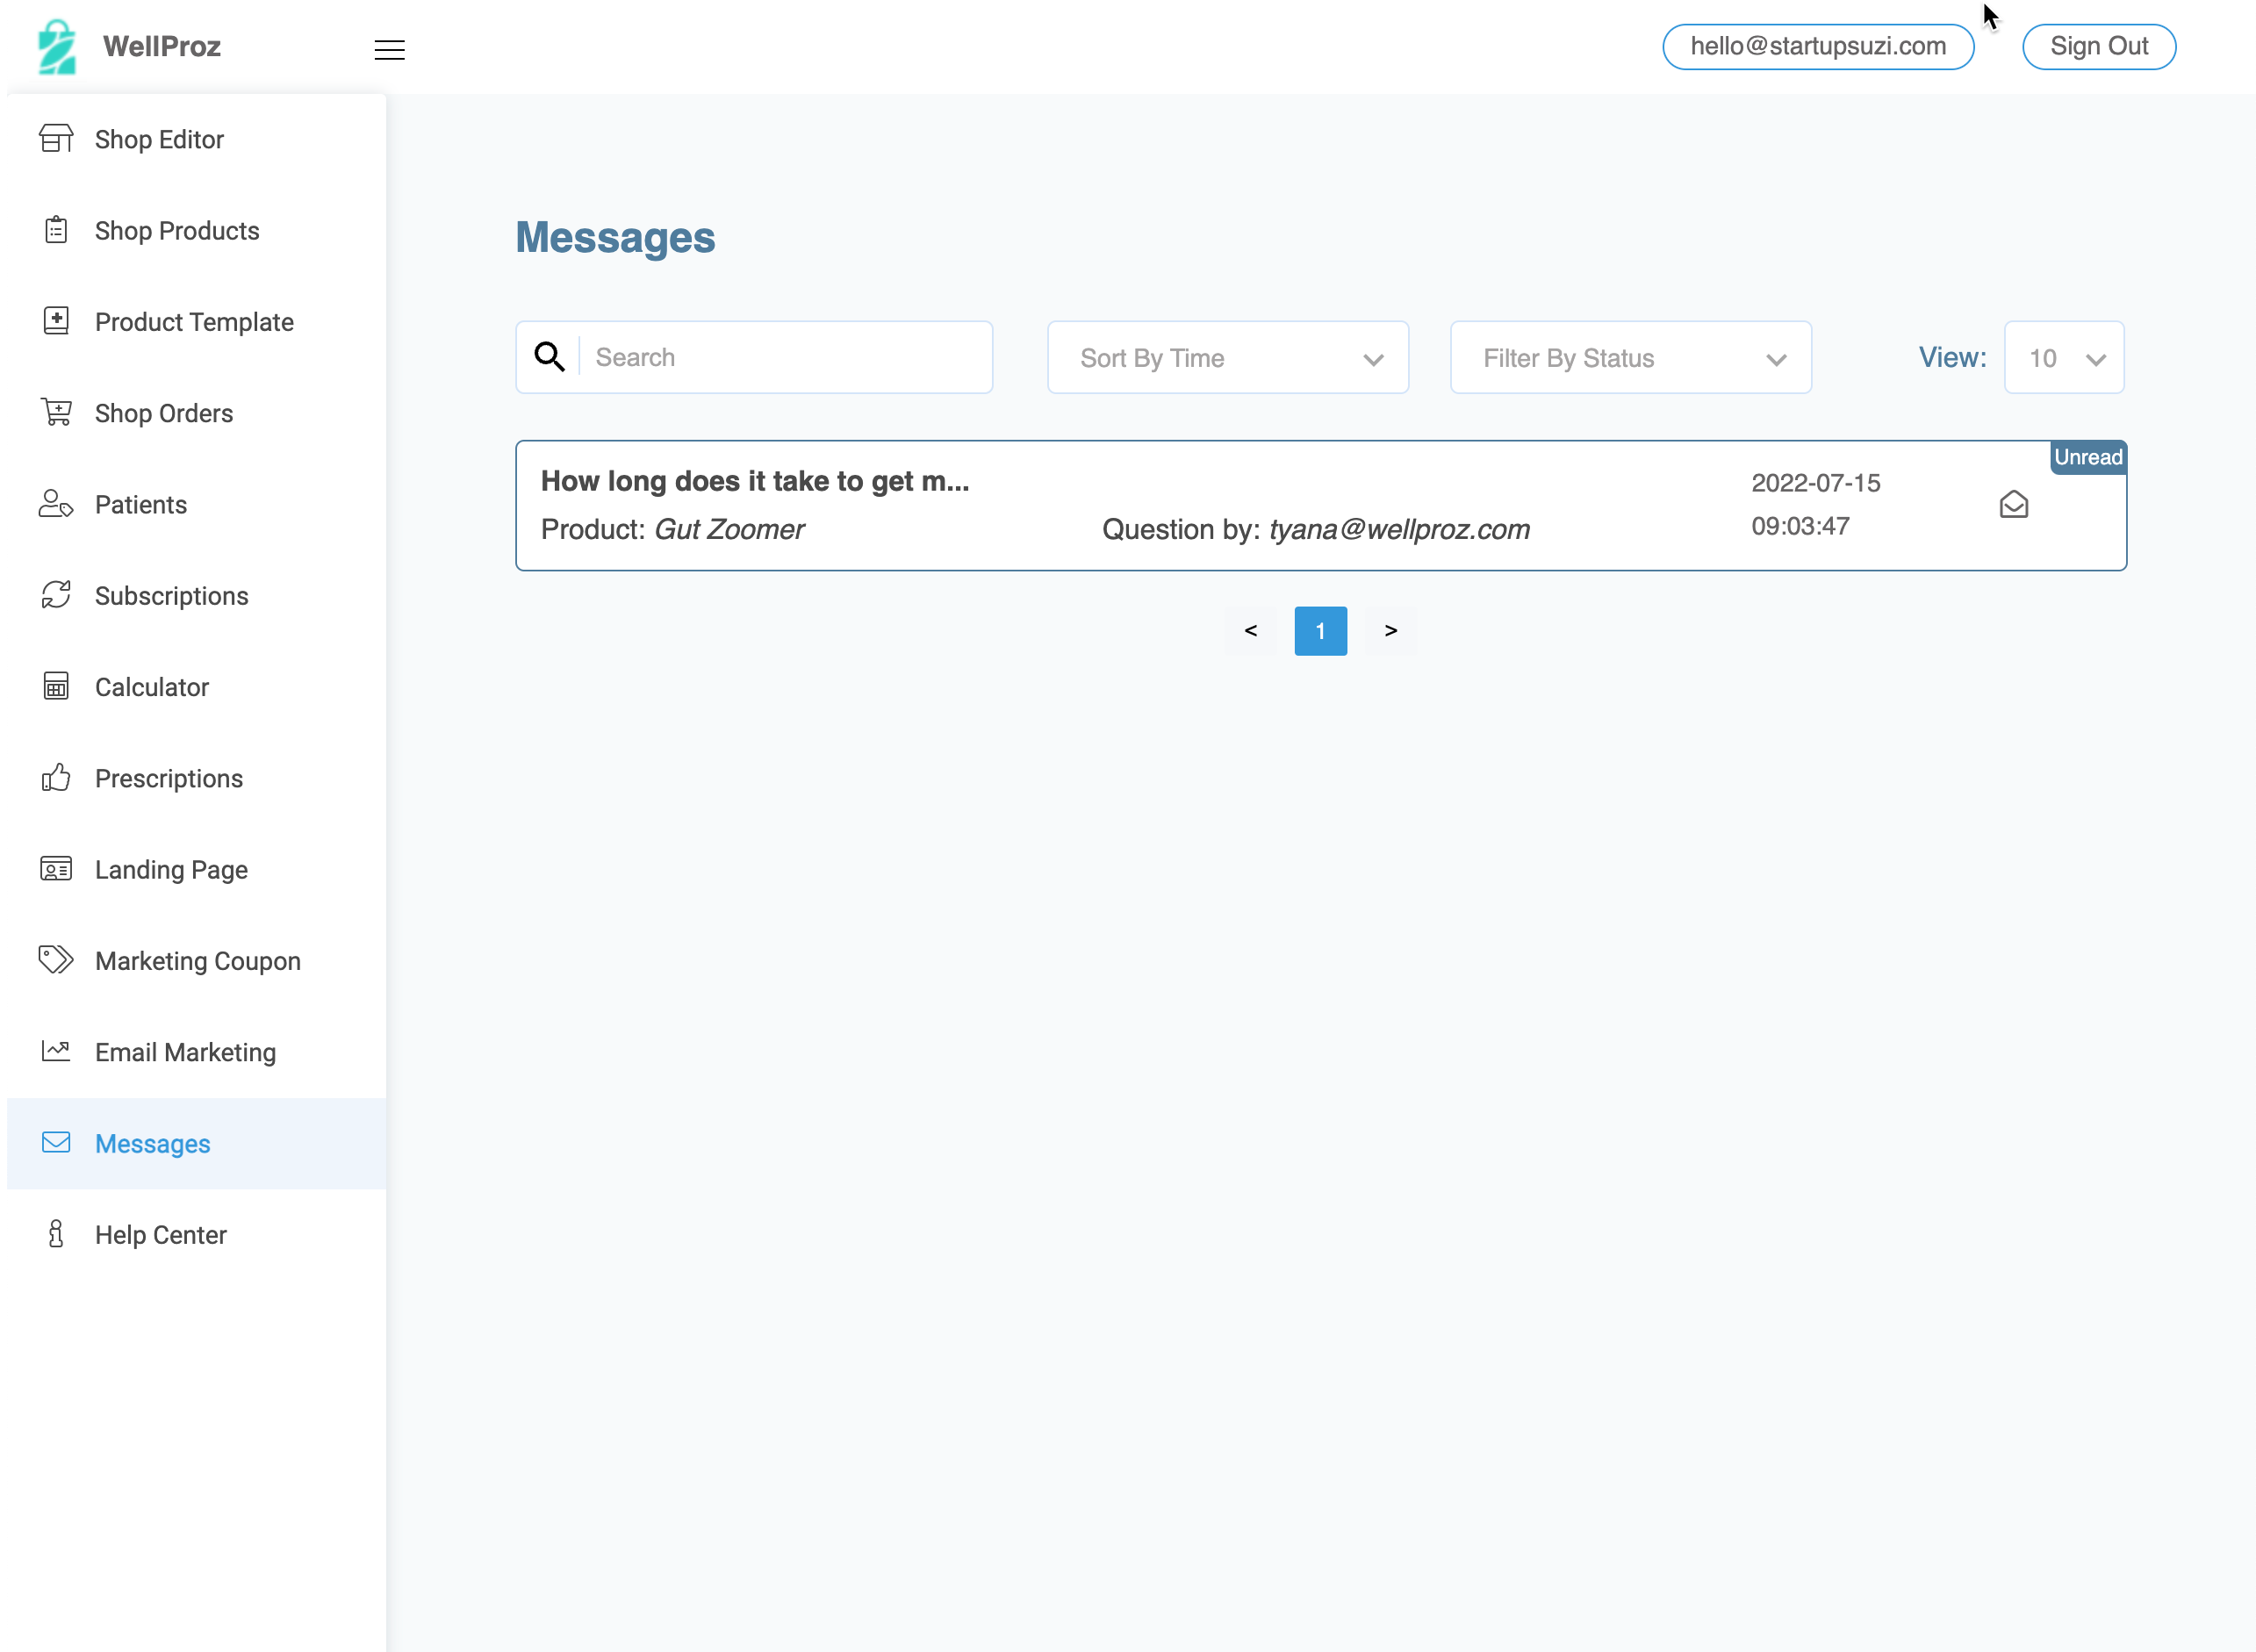This screenshot has width=2256, height=1652.
Task: Open Email Marketing
Action: tap(196, 1052)
